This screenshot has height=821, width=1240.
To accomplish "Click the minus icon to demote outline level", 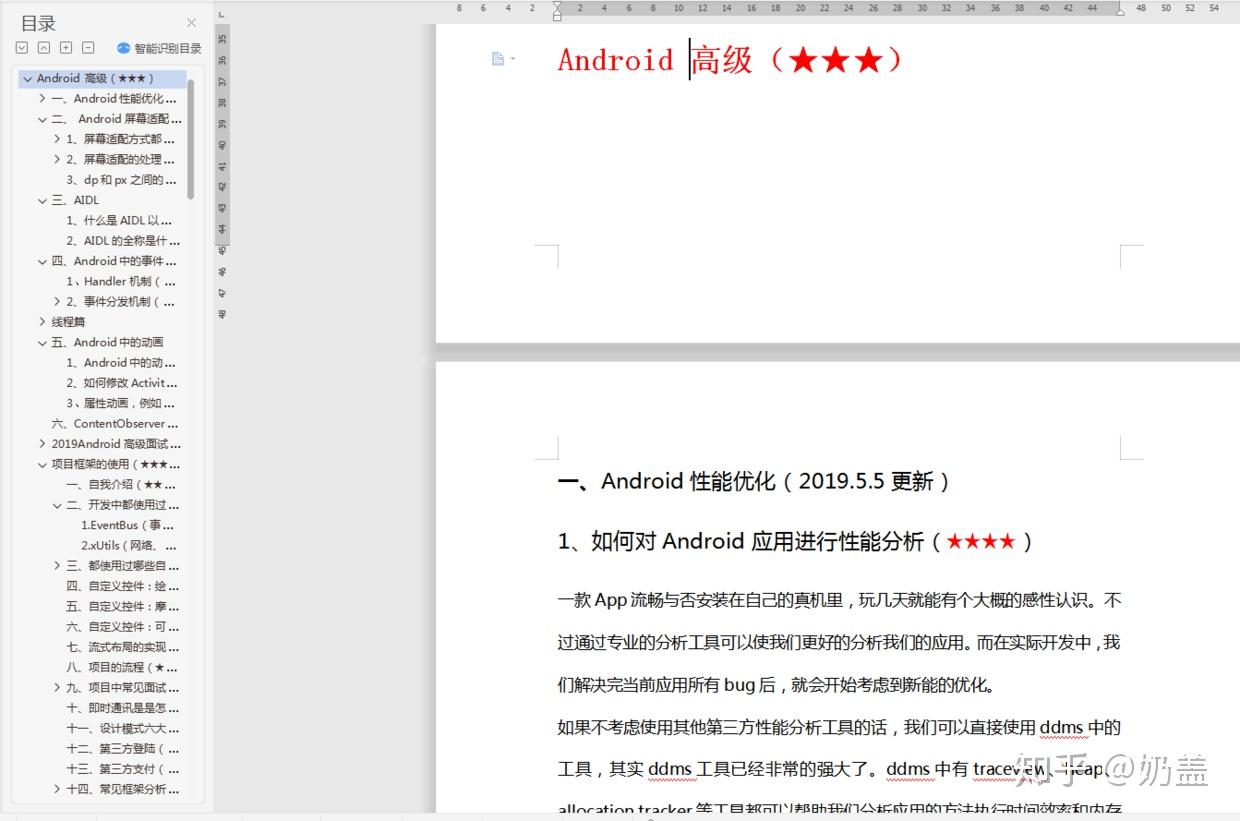I will [x=88, y=47].
